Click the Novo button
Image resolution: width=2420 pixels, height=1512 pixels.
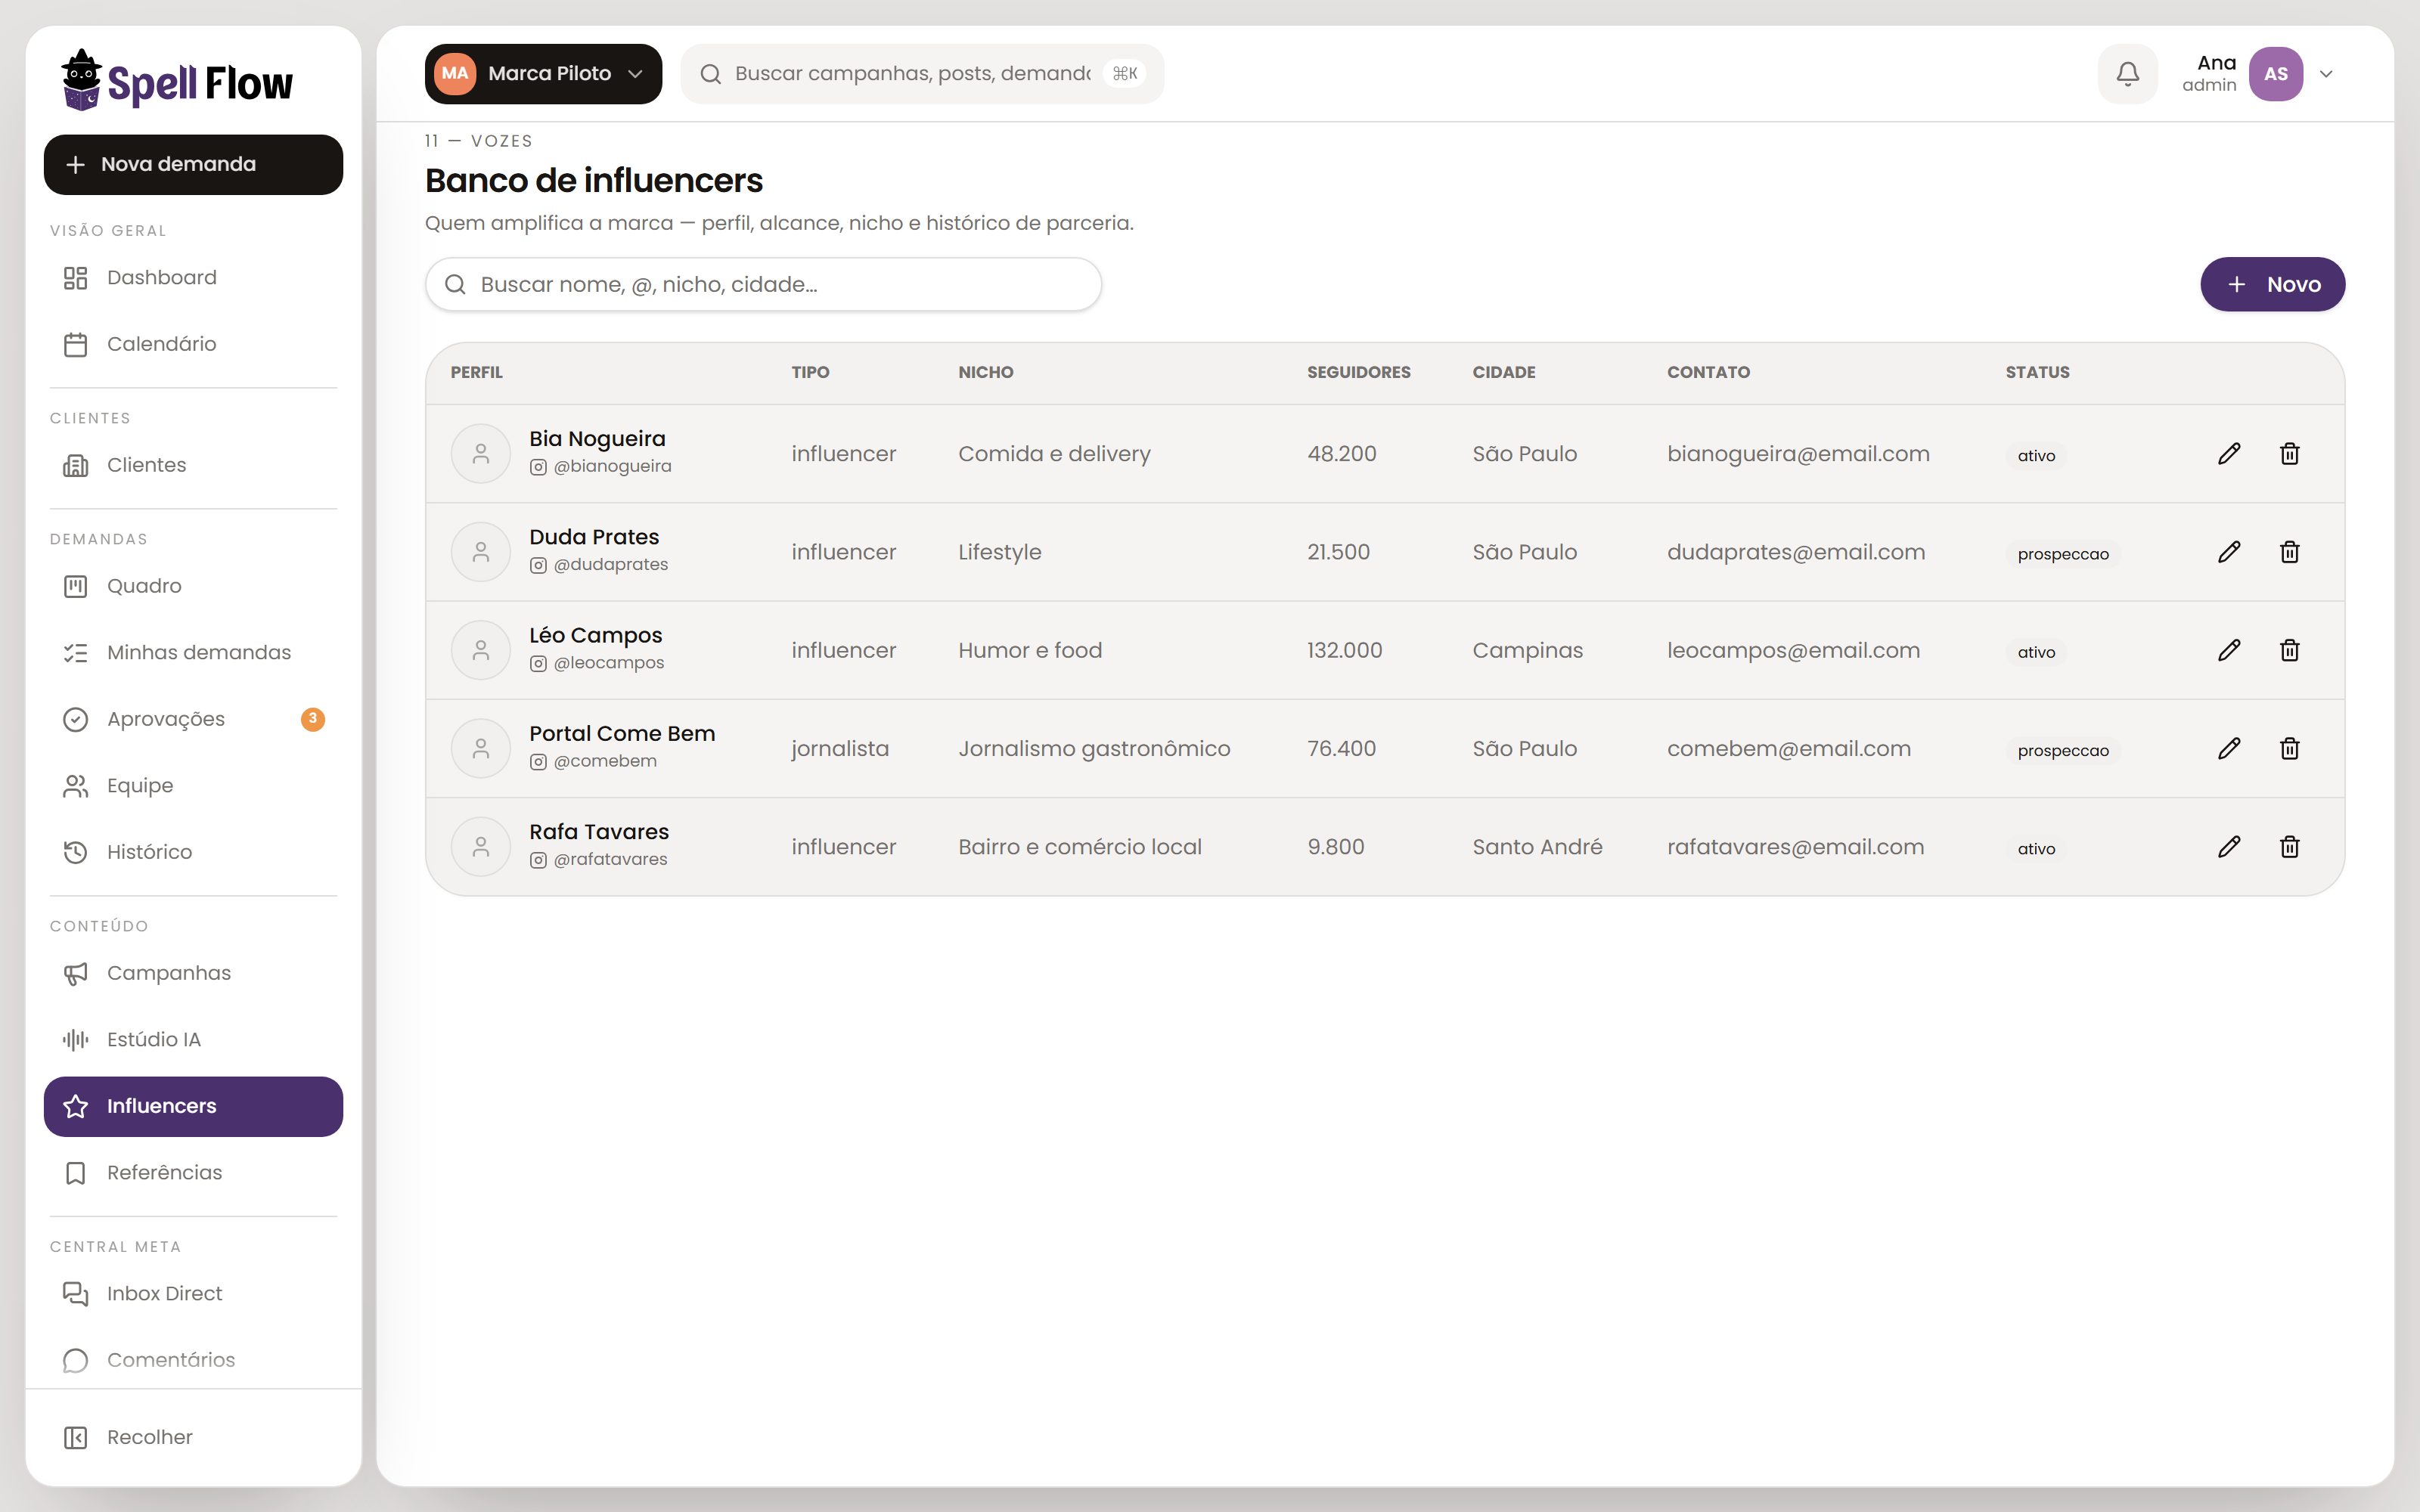[2272, 285]
